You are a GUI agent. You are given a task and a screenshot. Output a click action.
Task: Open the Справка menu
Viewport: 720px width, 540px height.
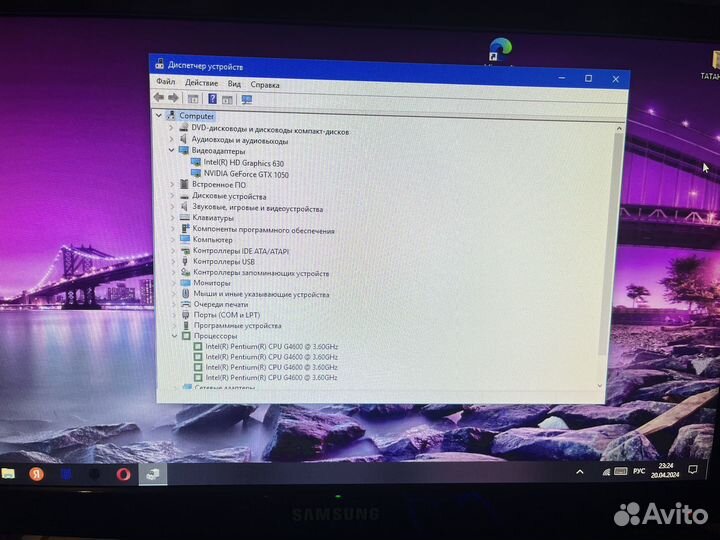click(265, 84)
